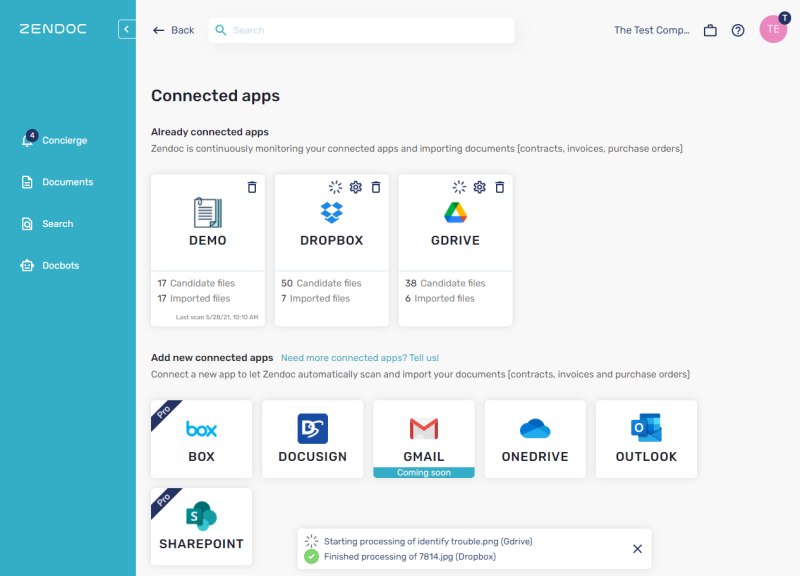Open Search in the sidebar
Screen dimensions: 800x576
[47, 224]
